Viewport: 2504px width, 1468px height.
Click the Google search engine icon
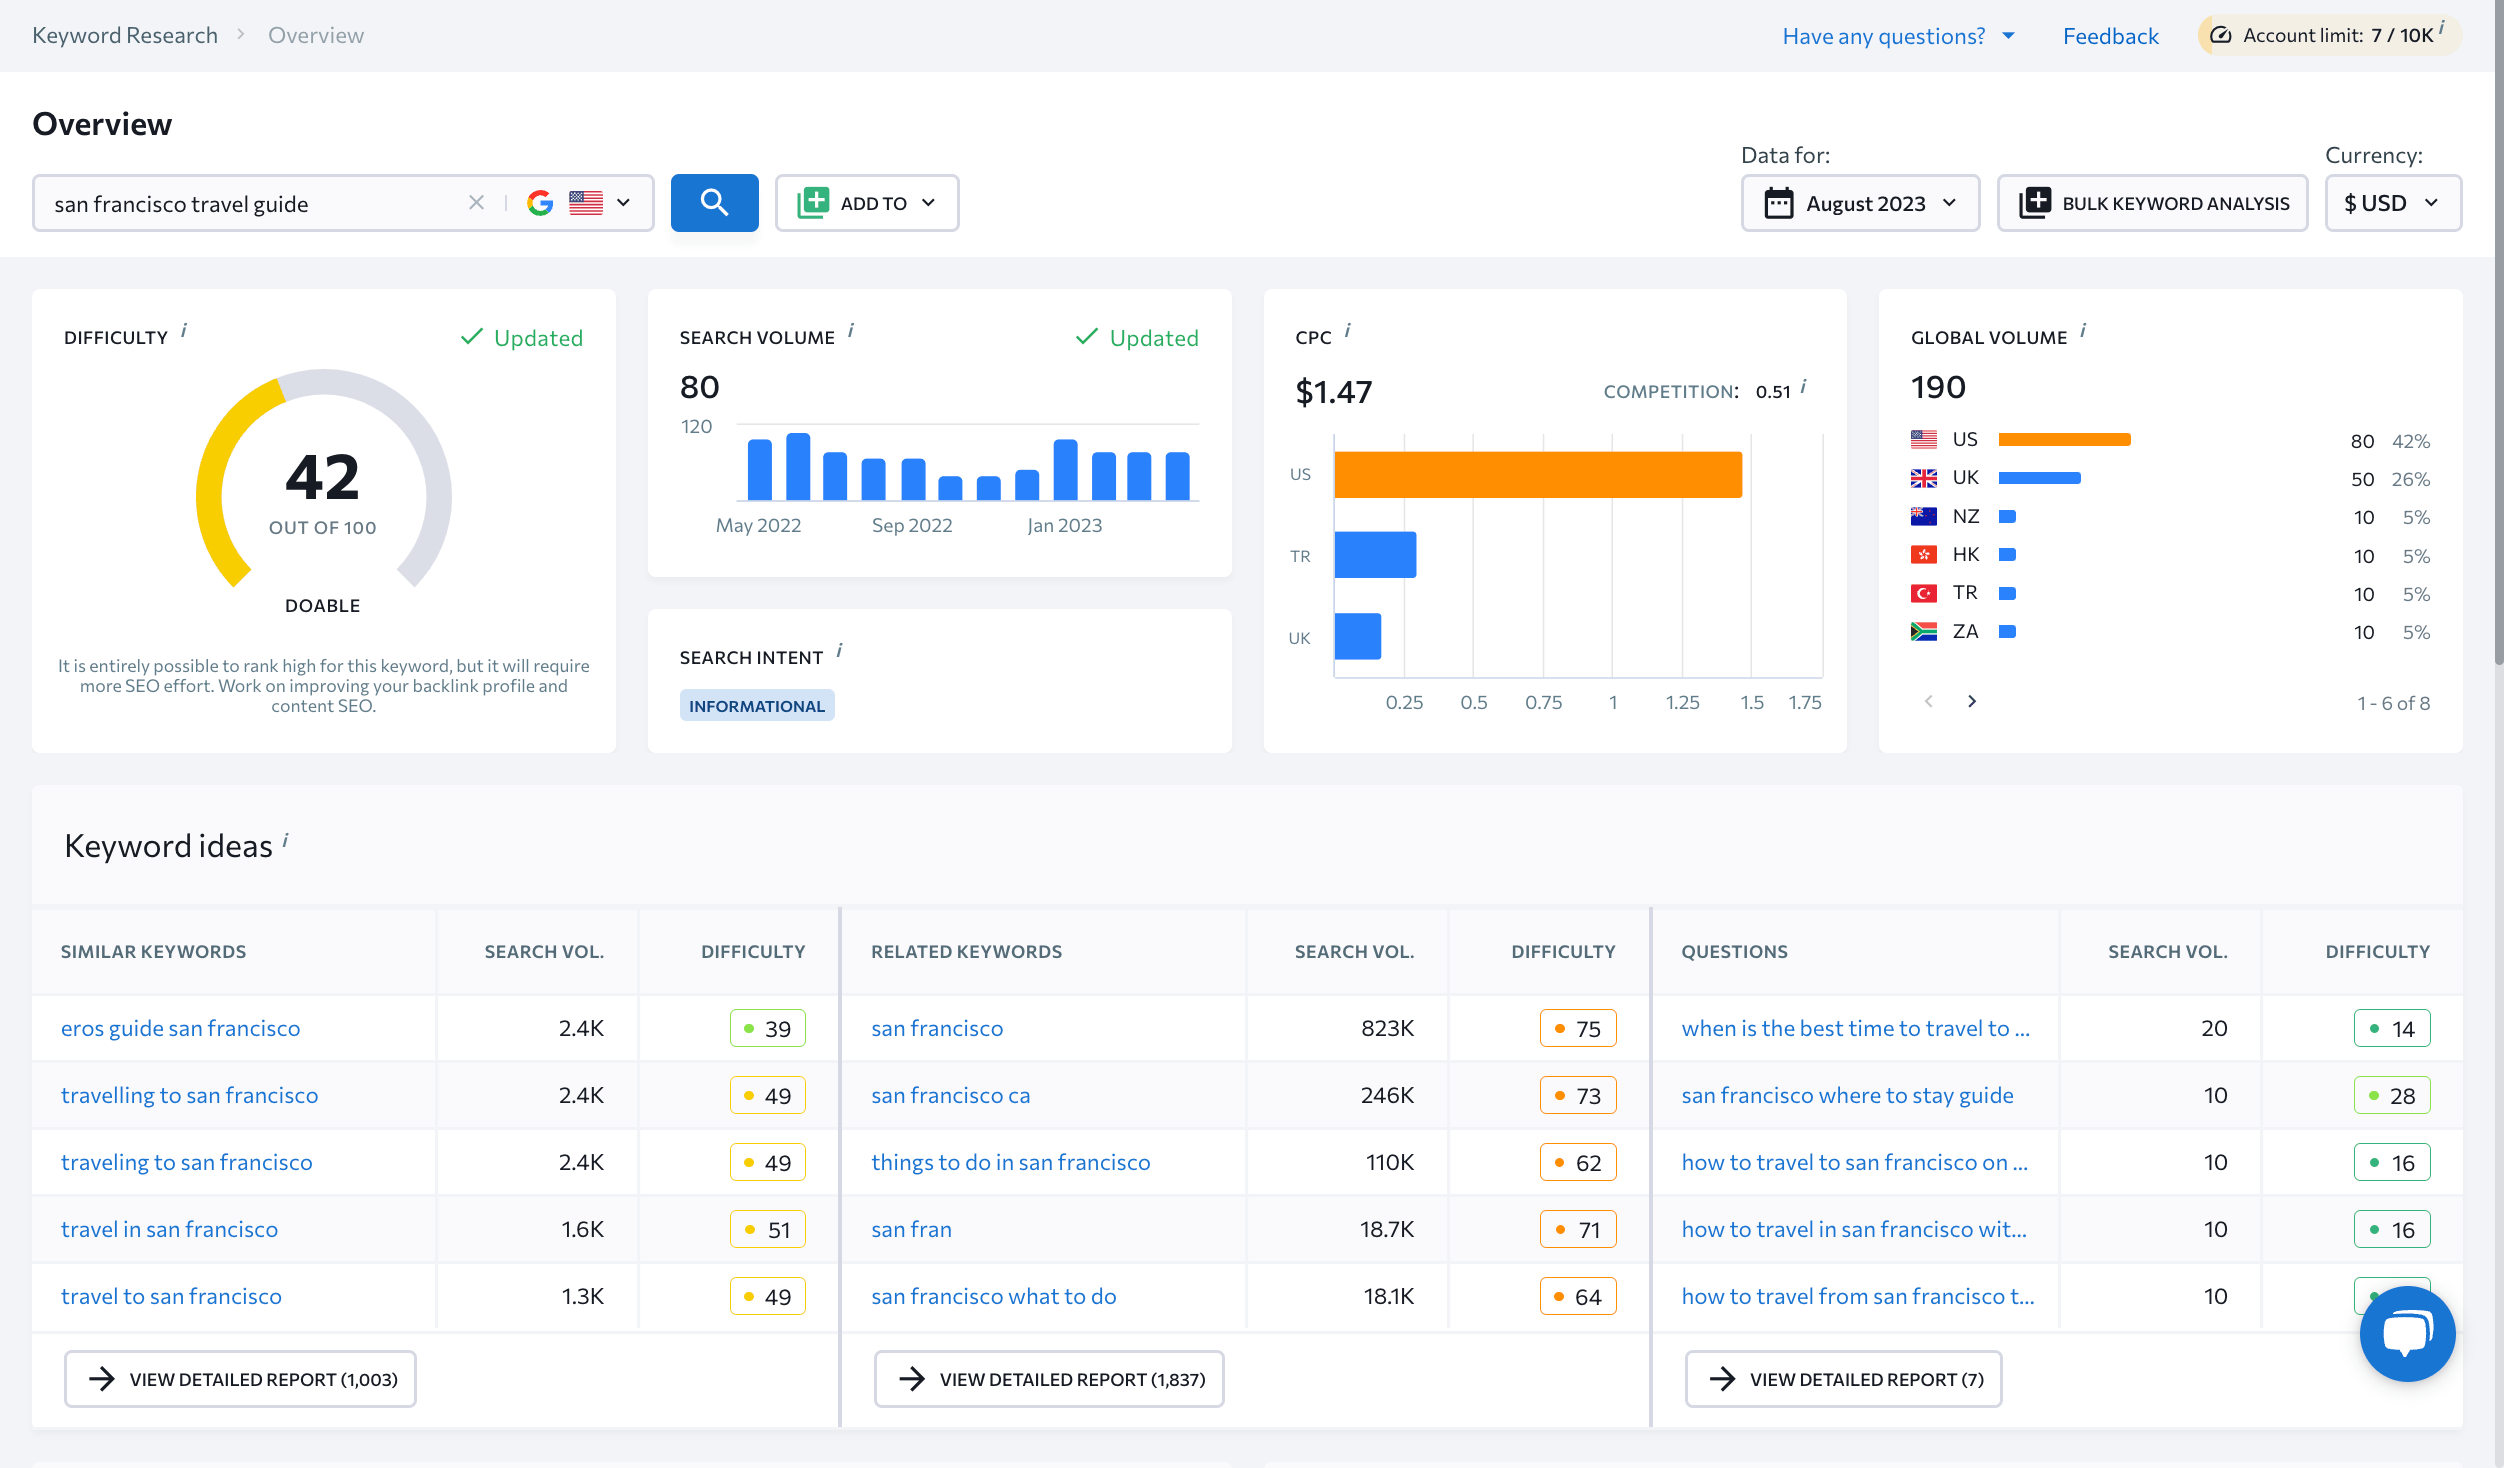coord(540,203)
